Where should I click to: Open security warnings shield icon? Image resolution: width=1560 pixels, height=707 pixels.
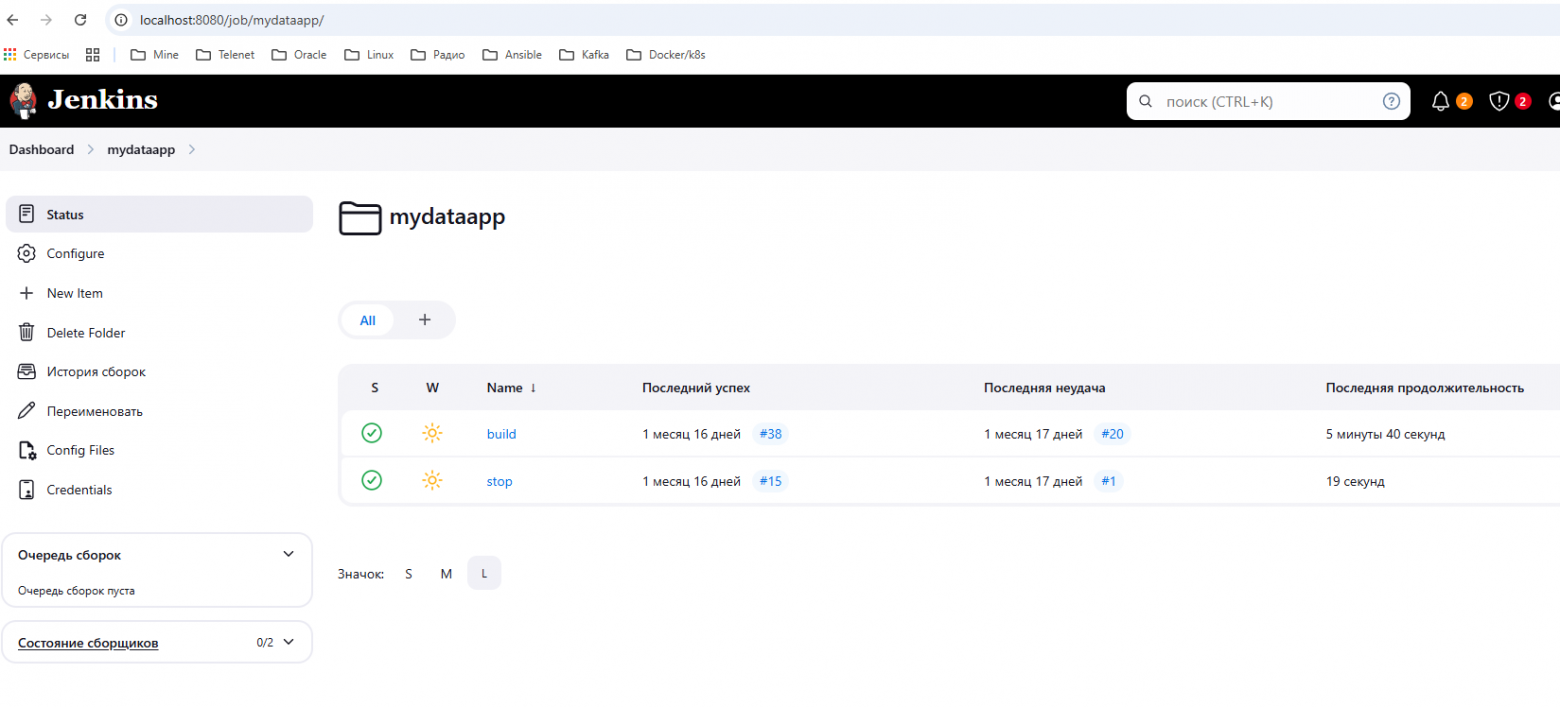pos(1498,101)
